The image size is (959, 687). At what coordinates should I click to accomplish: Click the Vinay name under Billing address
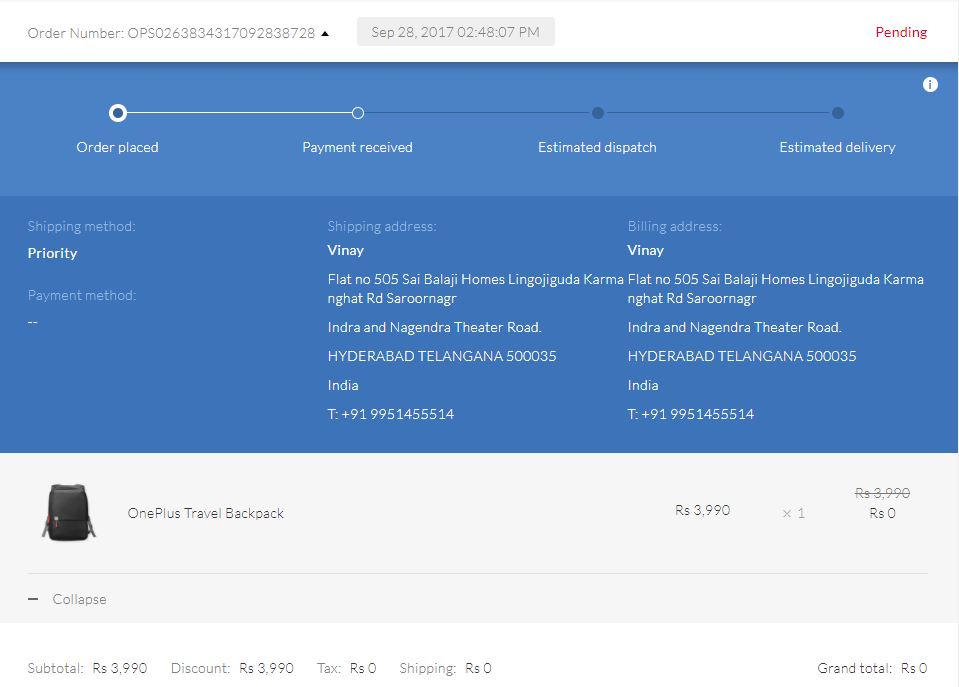(x=645, y=250)
